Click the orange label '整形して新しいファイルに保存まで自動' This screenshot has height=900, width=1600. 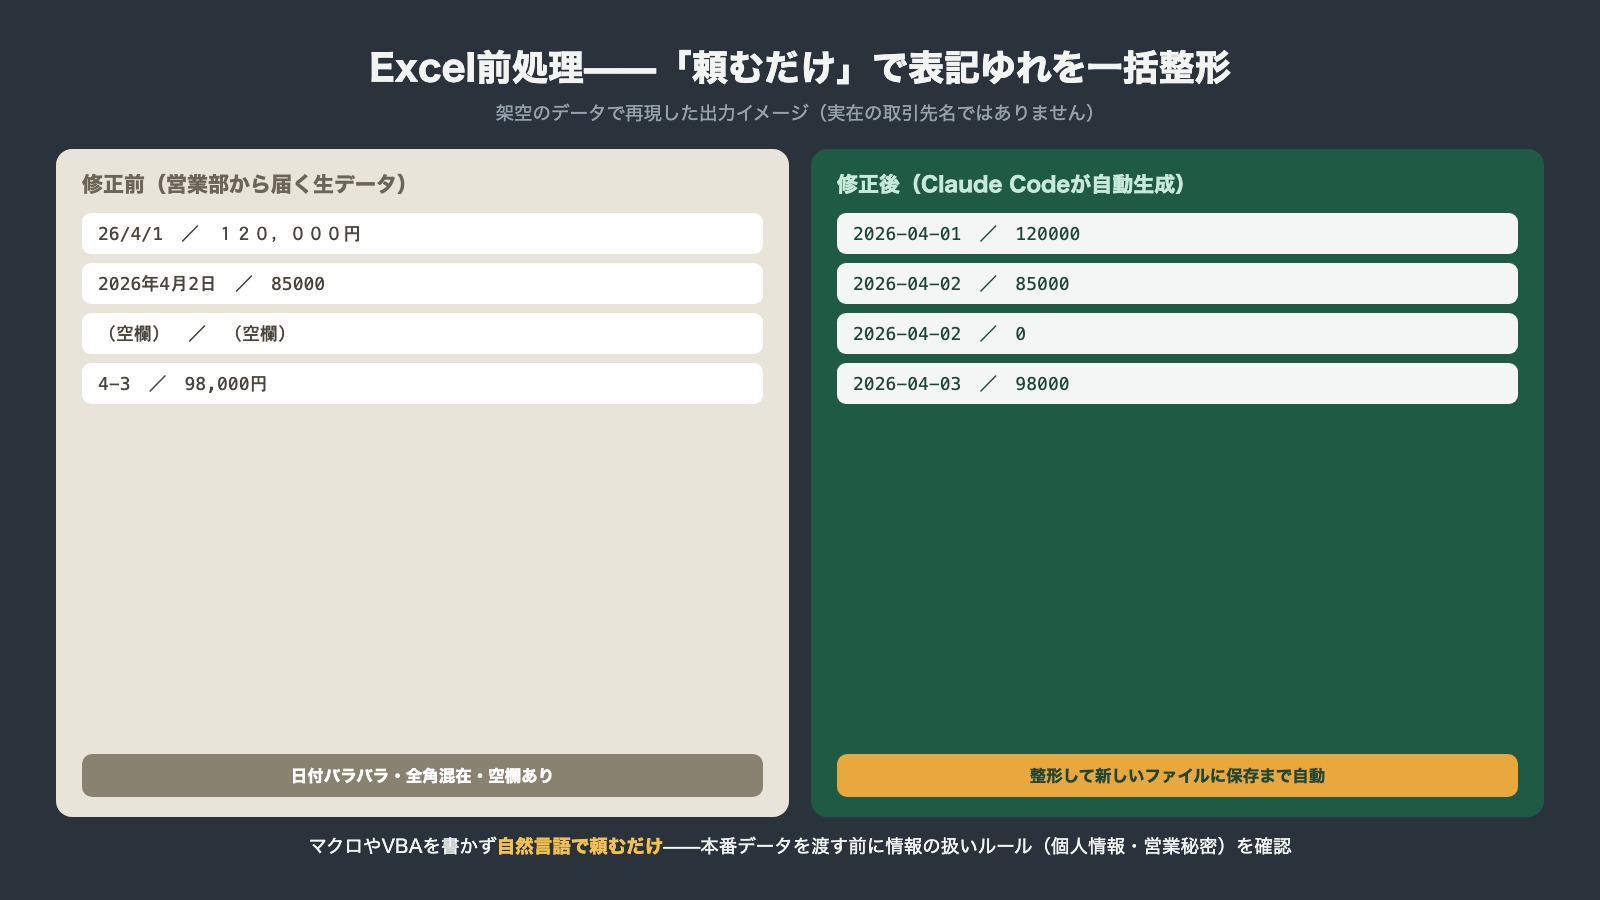pos(1177,775)
